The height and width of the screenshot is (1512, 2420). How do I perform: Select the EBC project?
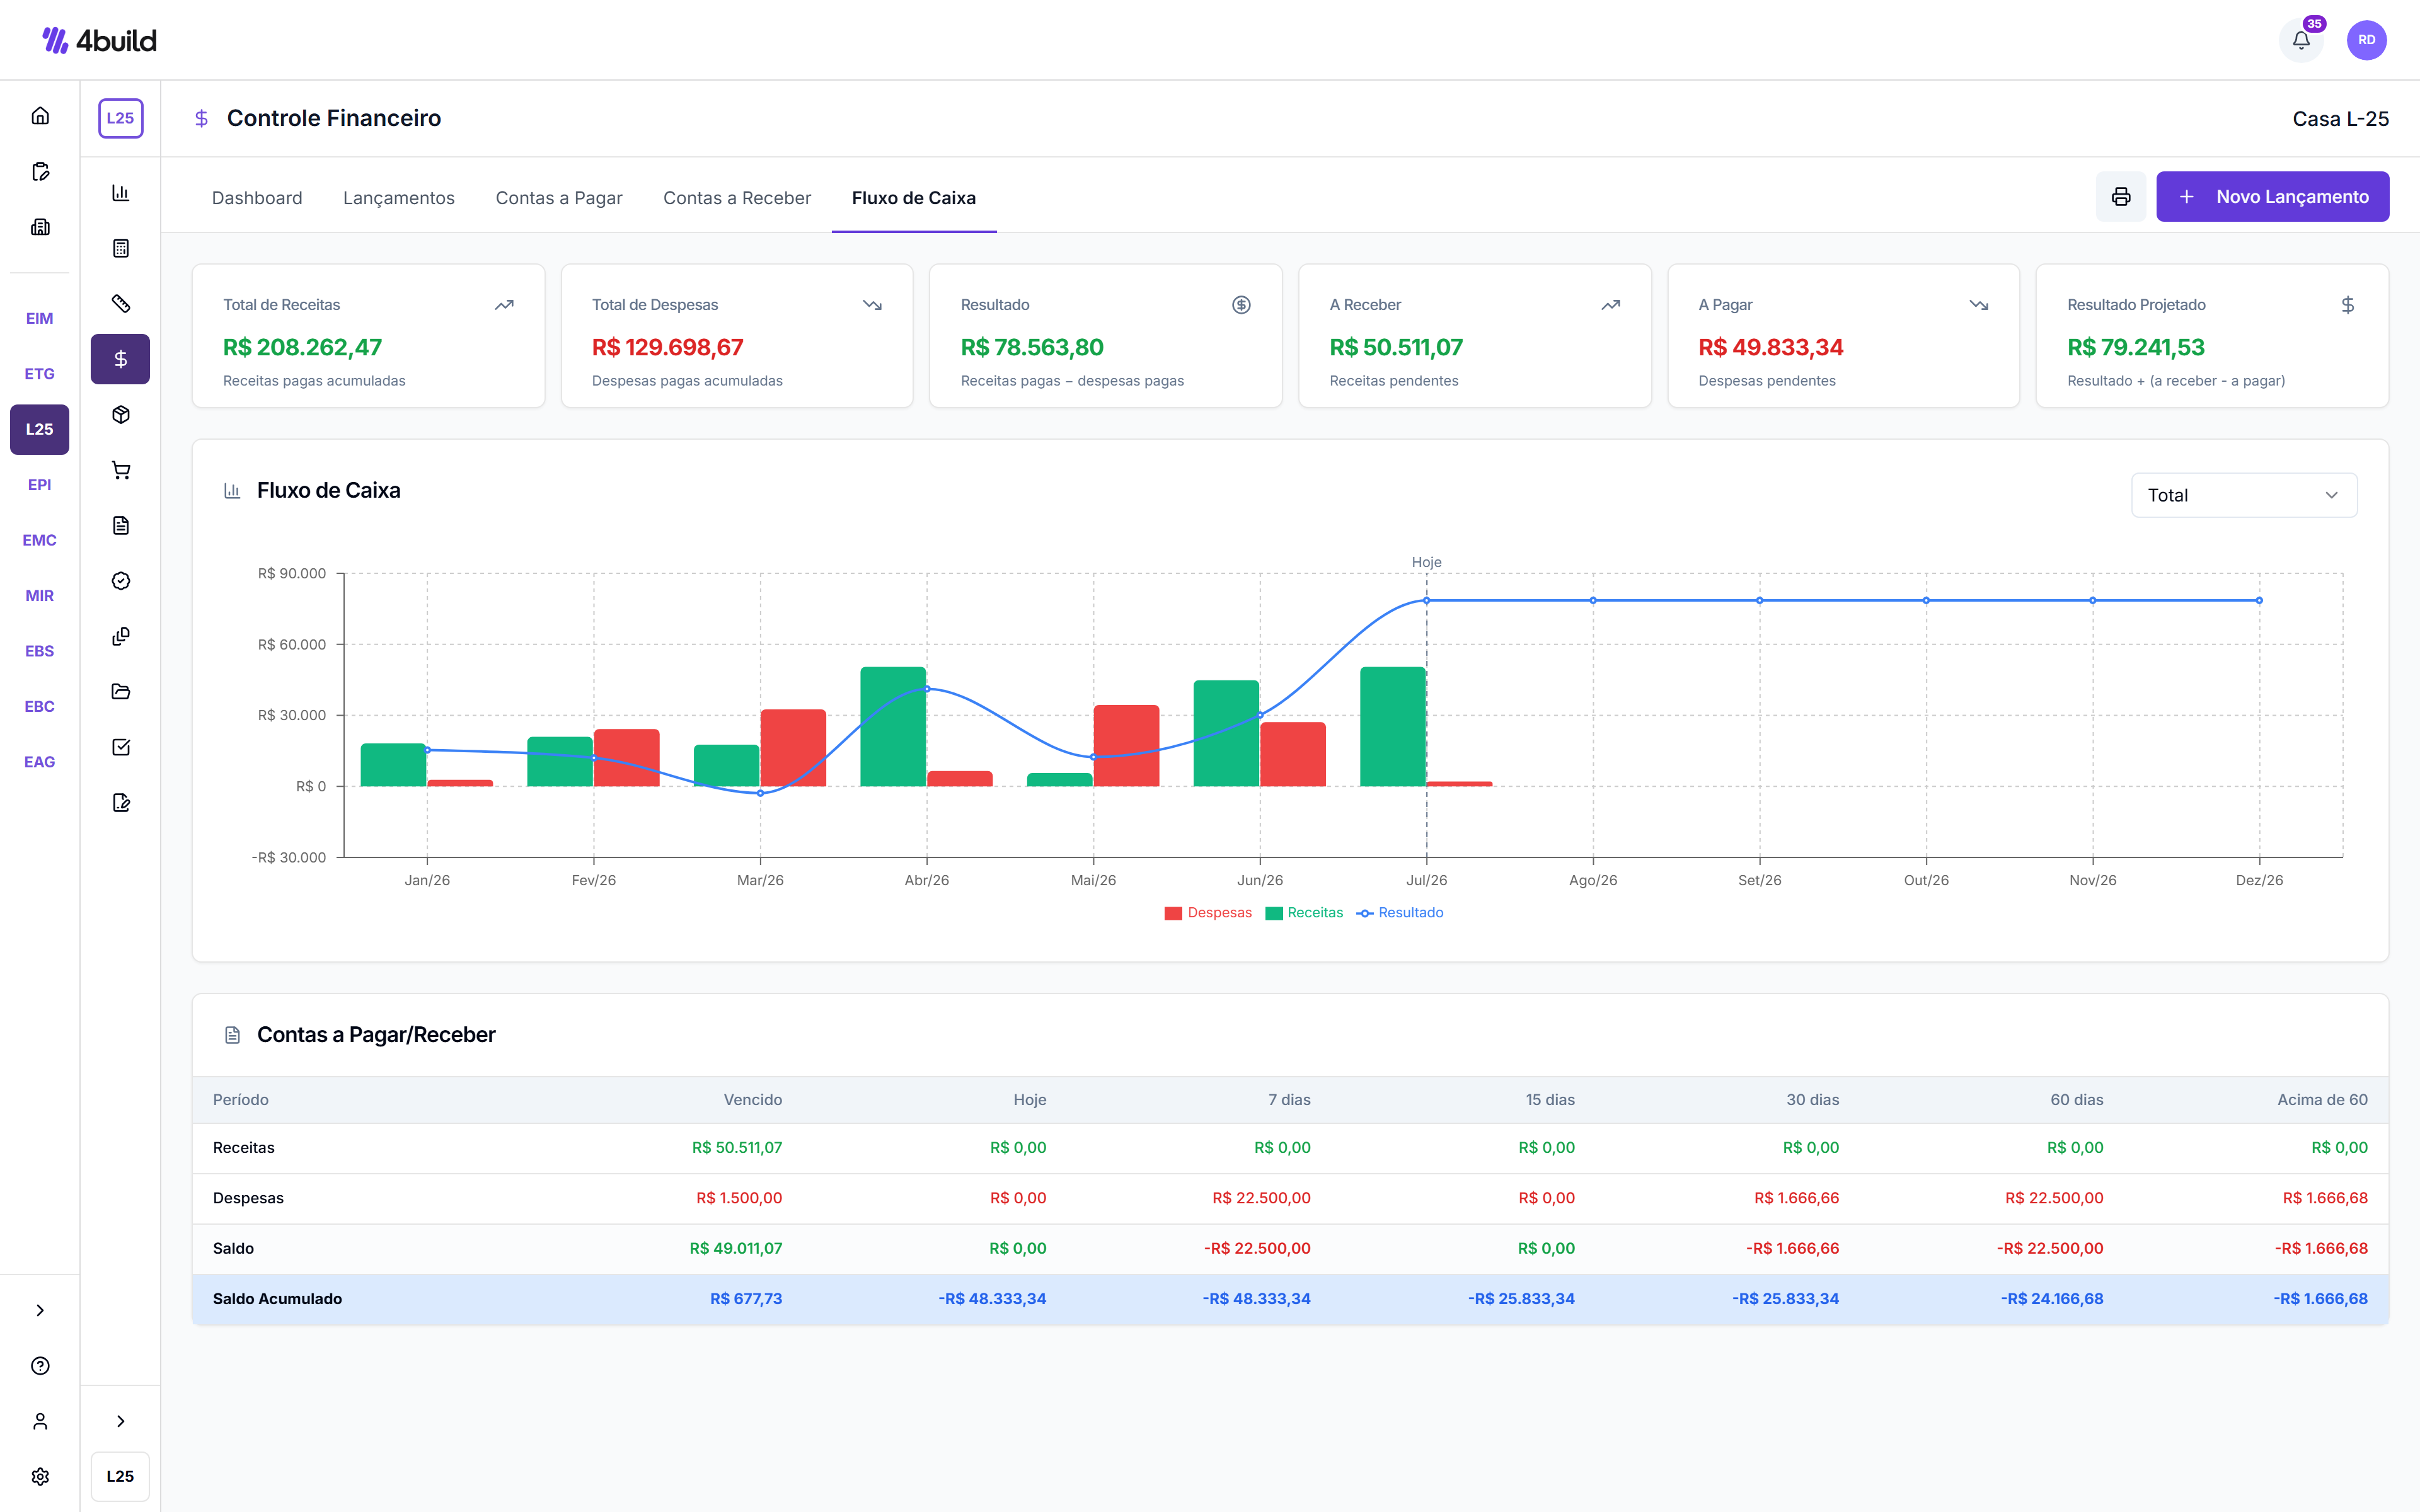pos(40,707)
